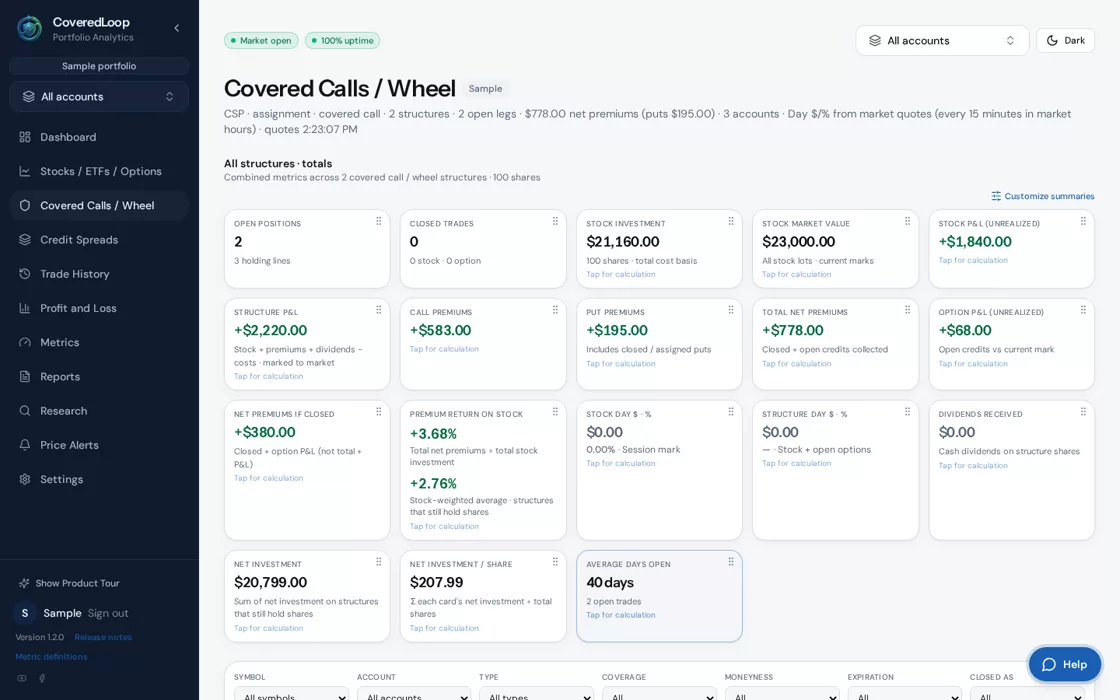
Task: Click the Settings gear icon
Action: pyautogui.click(x=25, y=479)
